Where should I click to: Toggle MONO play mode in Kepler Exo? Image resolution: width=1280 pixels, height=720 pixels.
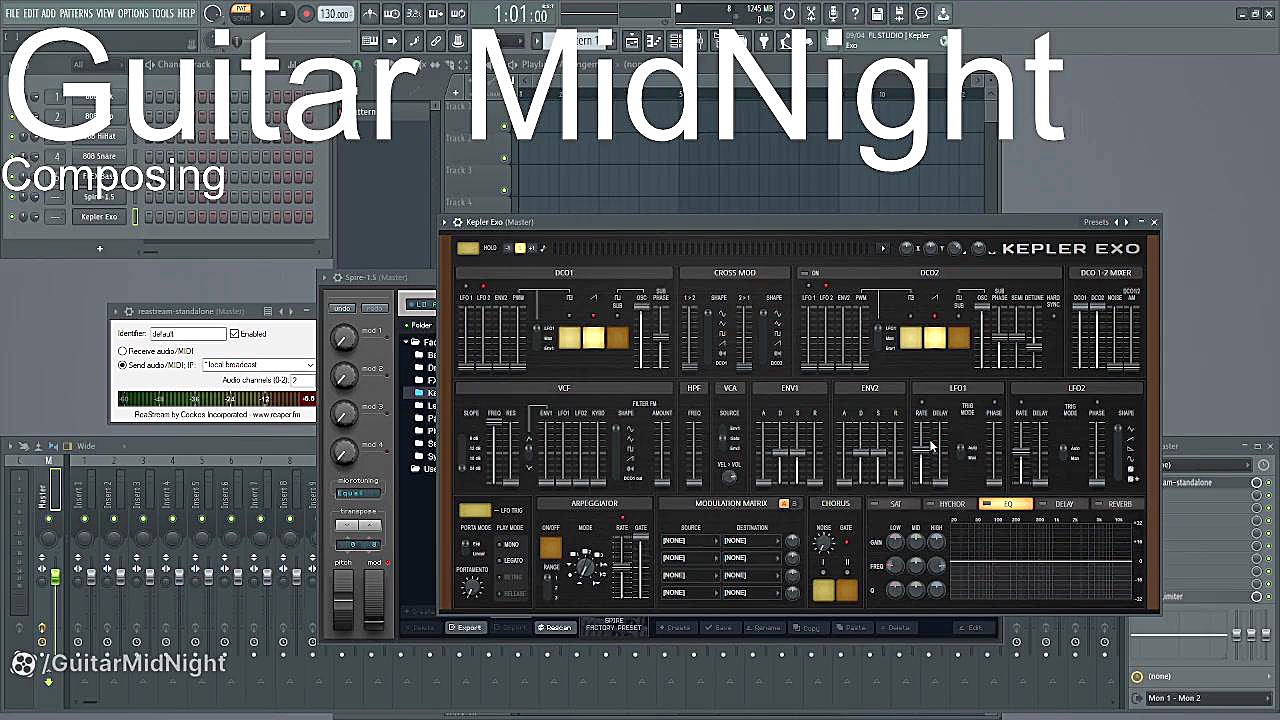(x=510, y=545)
